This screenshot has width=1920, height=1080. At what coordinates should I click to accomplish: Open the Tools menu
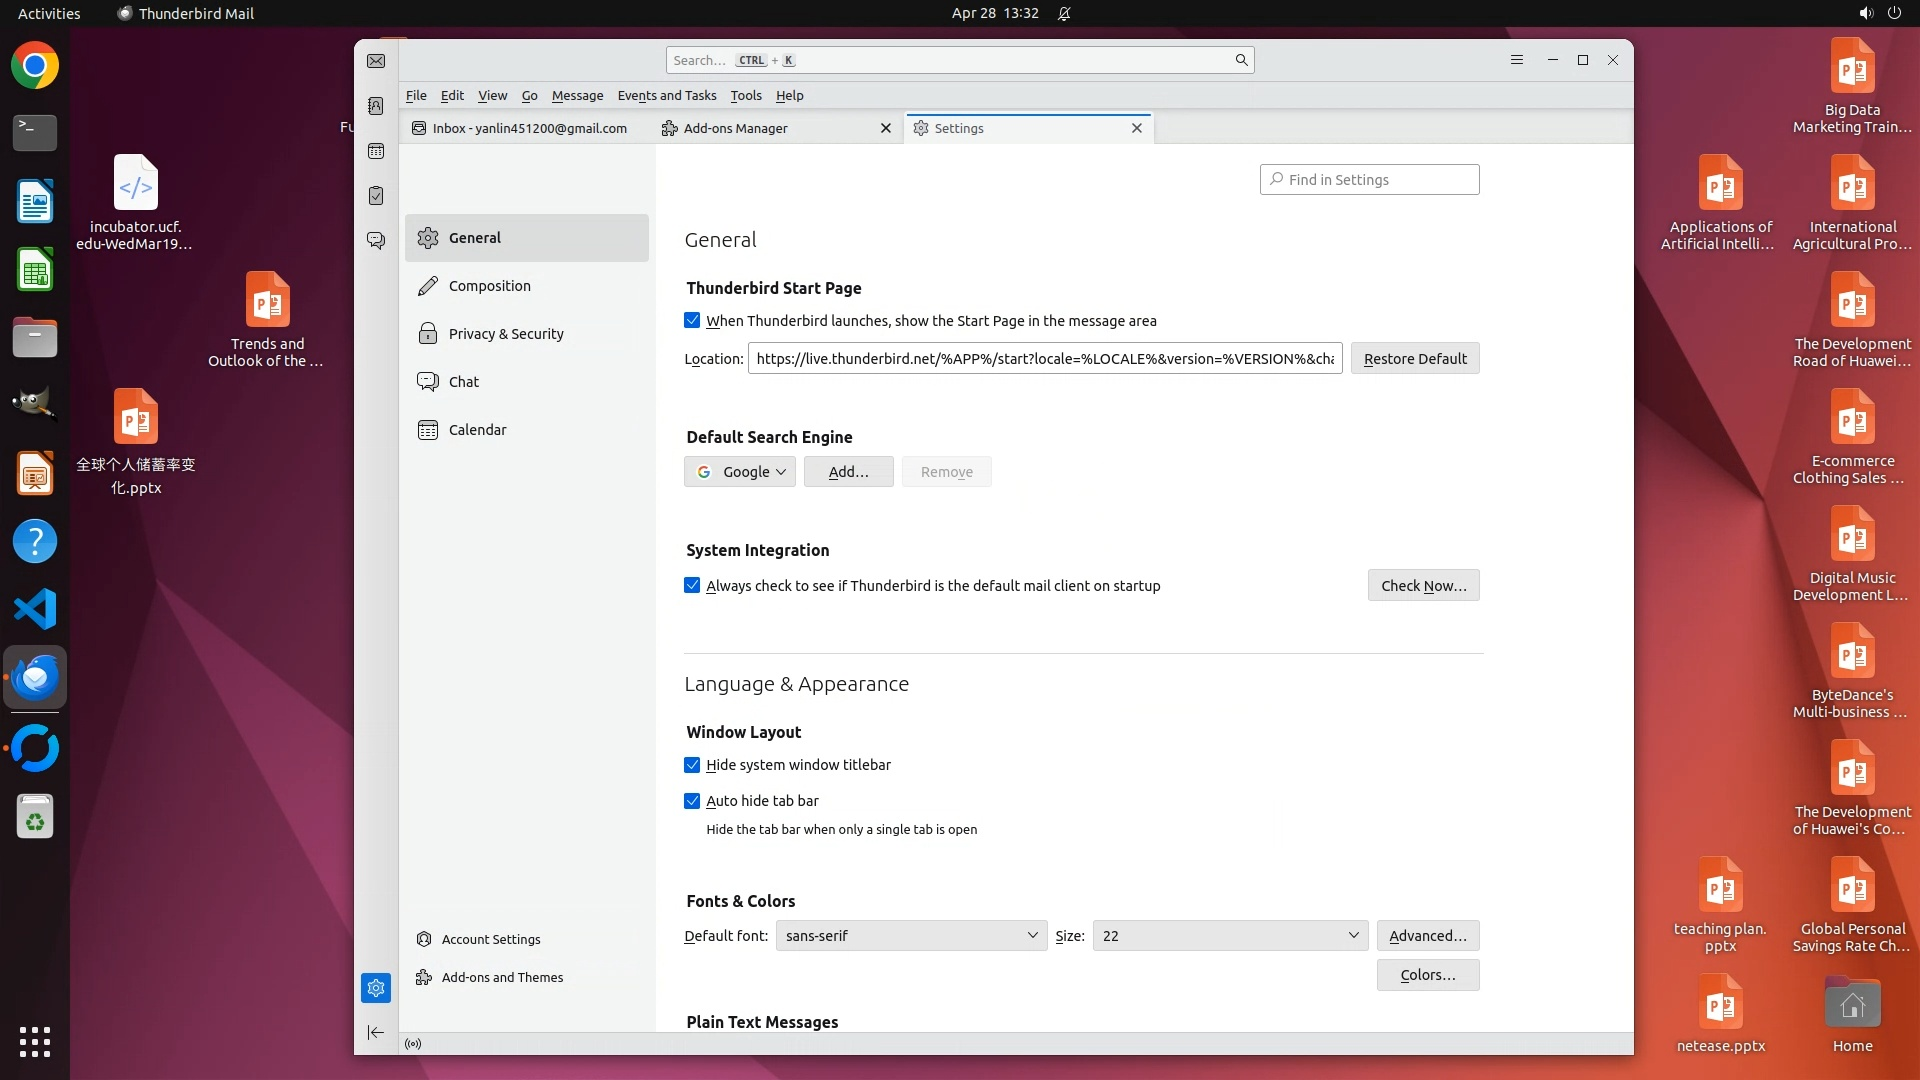click(745, 96)
